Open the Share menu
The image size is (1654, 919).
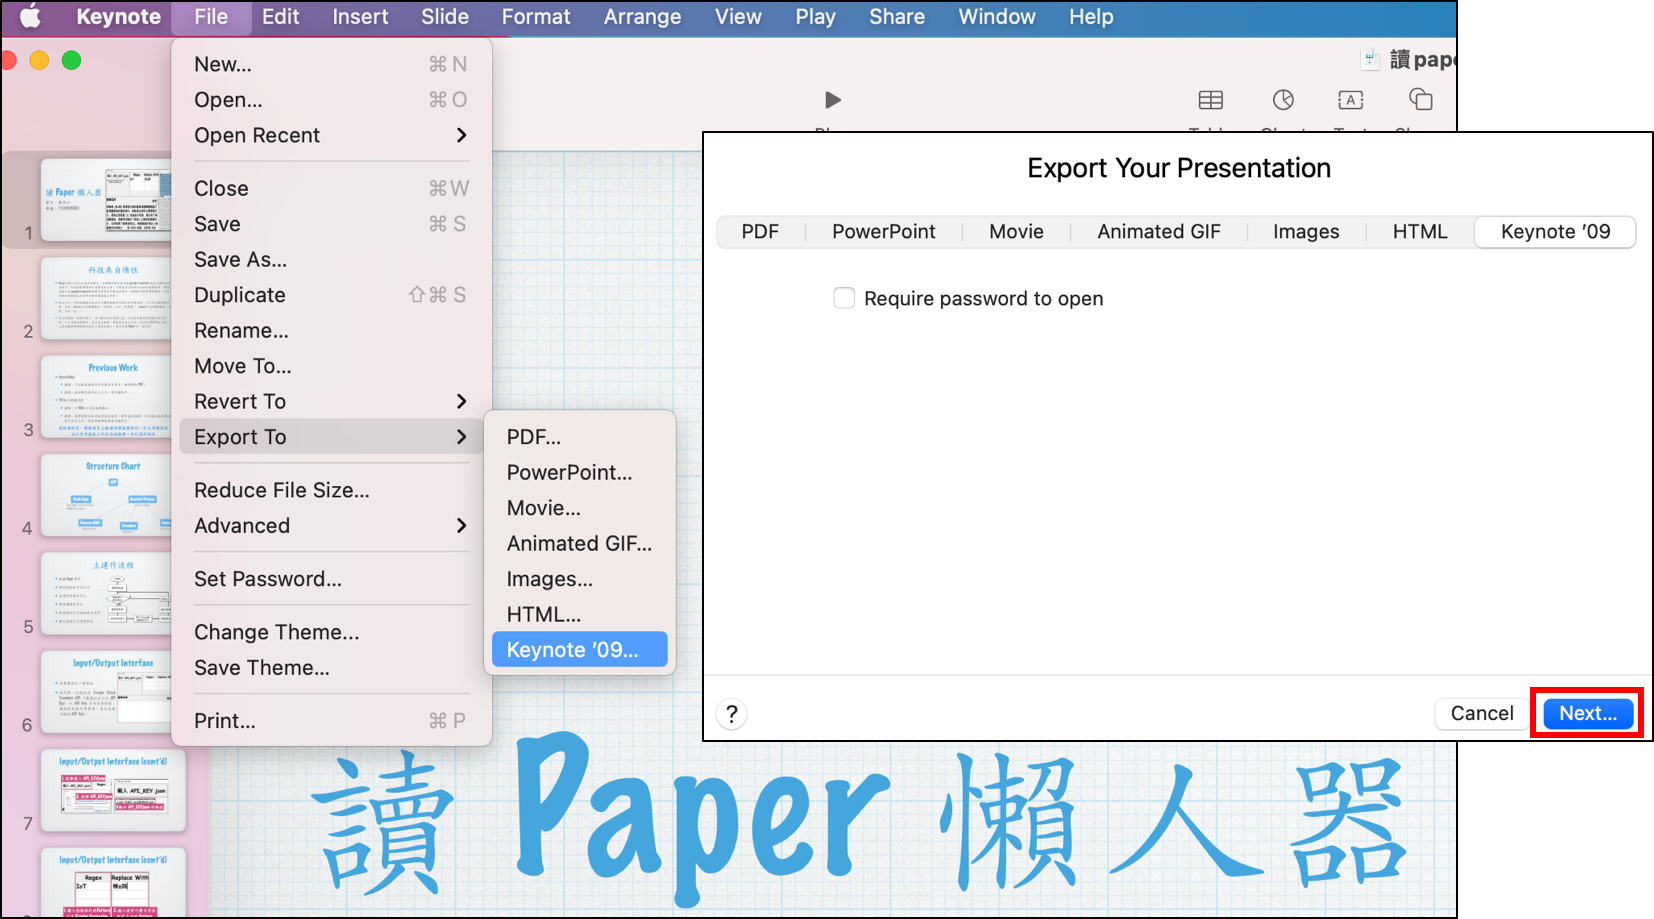[x=897, y=17]
